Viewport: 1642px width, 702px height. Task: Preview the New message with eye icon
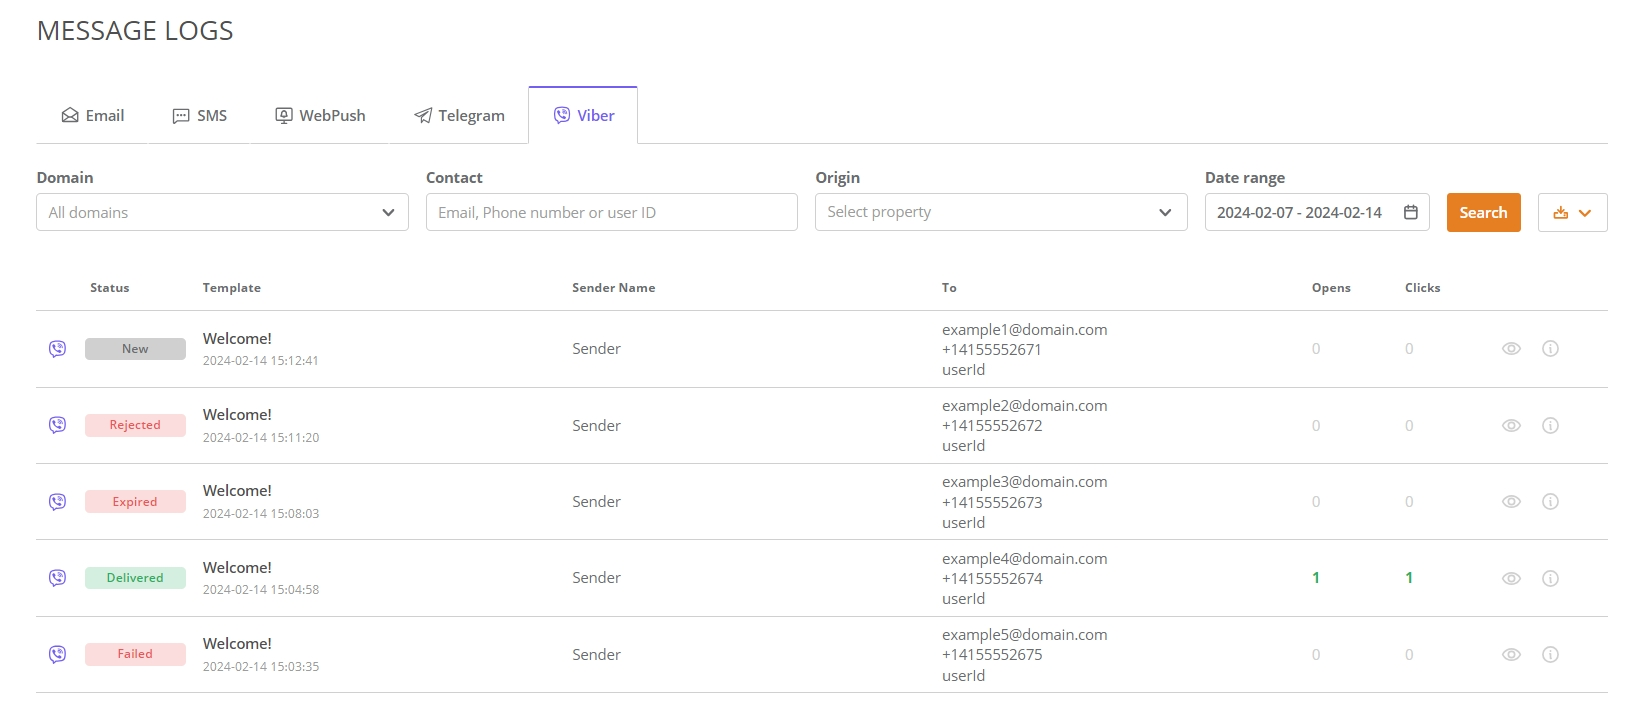pos(1511,349)
